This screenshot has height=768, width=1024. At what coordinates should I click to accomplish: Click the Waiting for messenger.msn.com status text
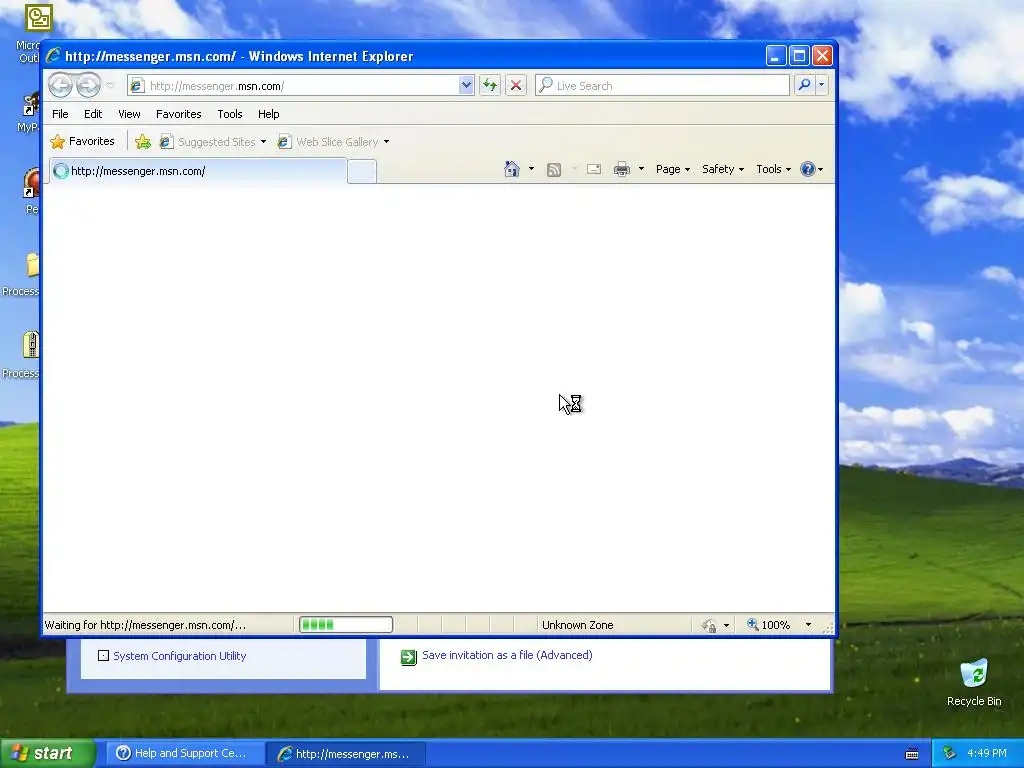[x=145, y=625]
